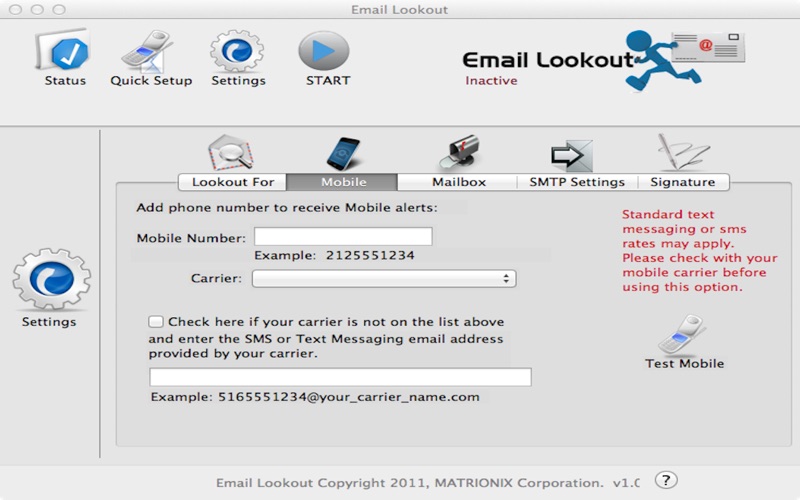Switch to the Lookout For tab
Screen dimensions: 800x500
(233, 182)
